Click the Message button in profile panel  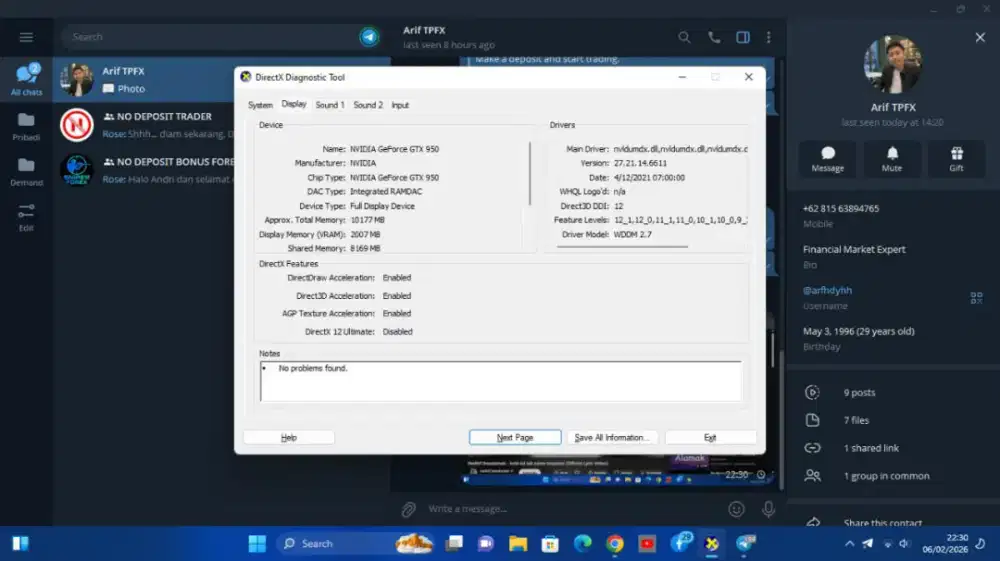click(x=827, y=159)
